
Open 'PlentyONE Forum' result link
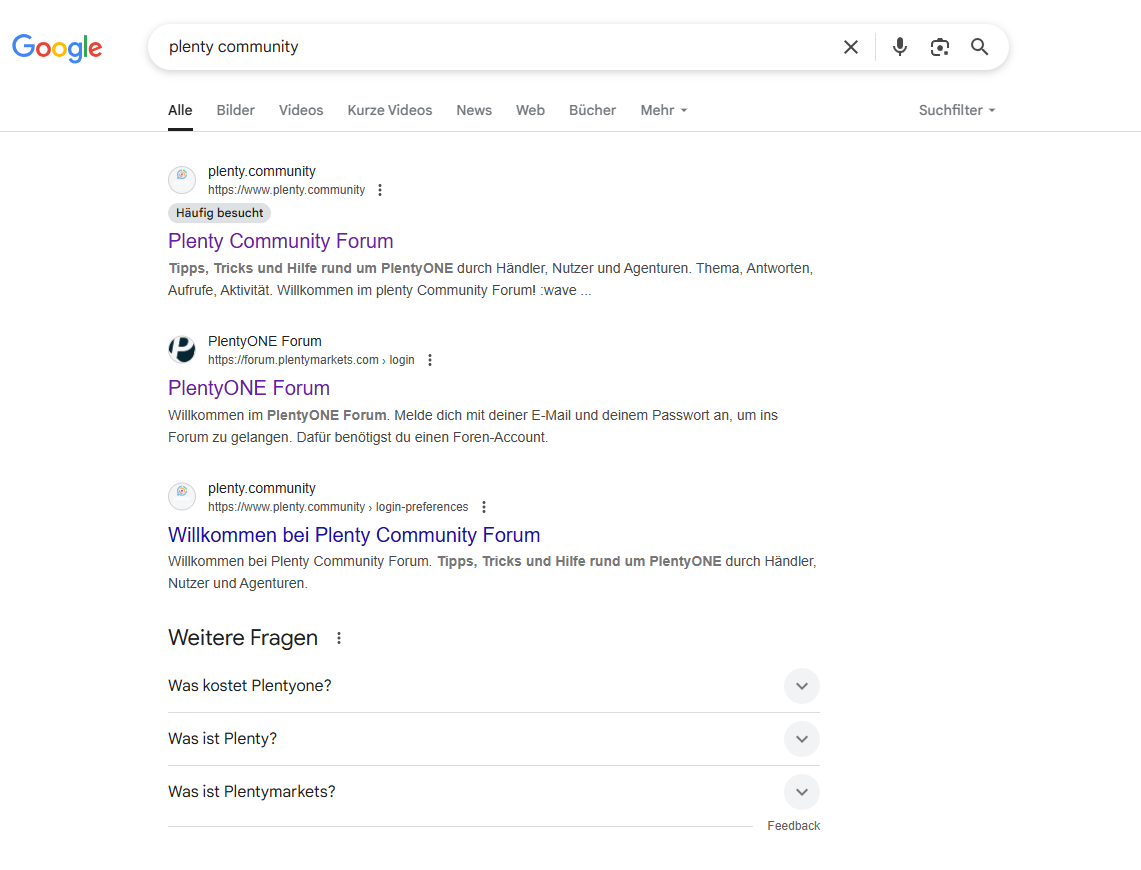(x=249, y=388)
